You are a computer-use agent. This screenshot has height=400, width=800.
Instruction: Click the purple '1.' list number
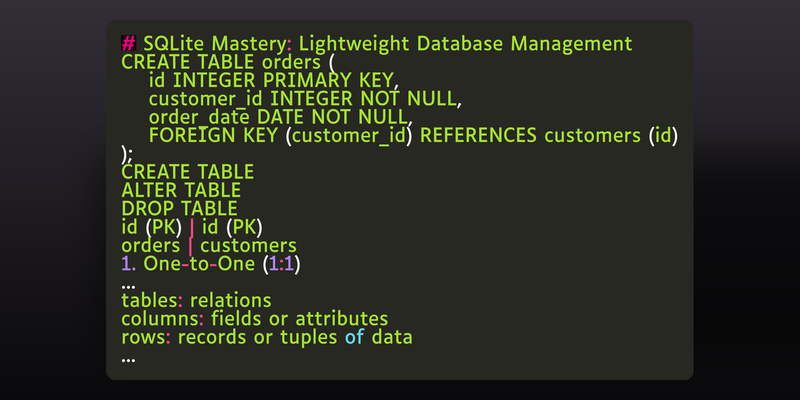tap(130, 264)
